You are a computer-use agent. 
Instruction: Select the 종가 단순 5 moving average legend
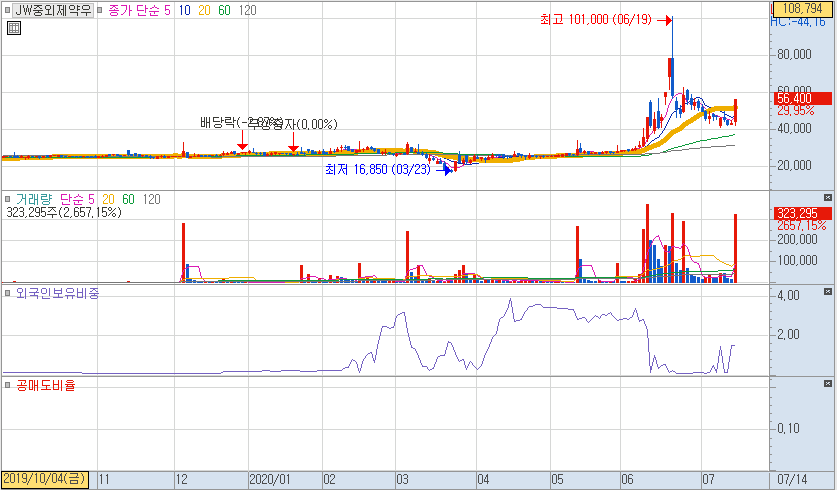[139, 10]
